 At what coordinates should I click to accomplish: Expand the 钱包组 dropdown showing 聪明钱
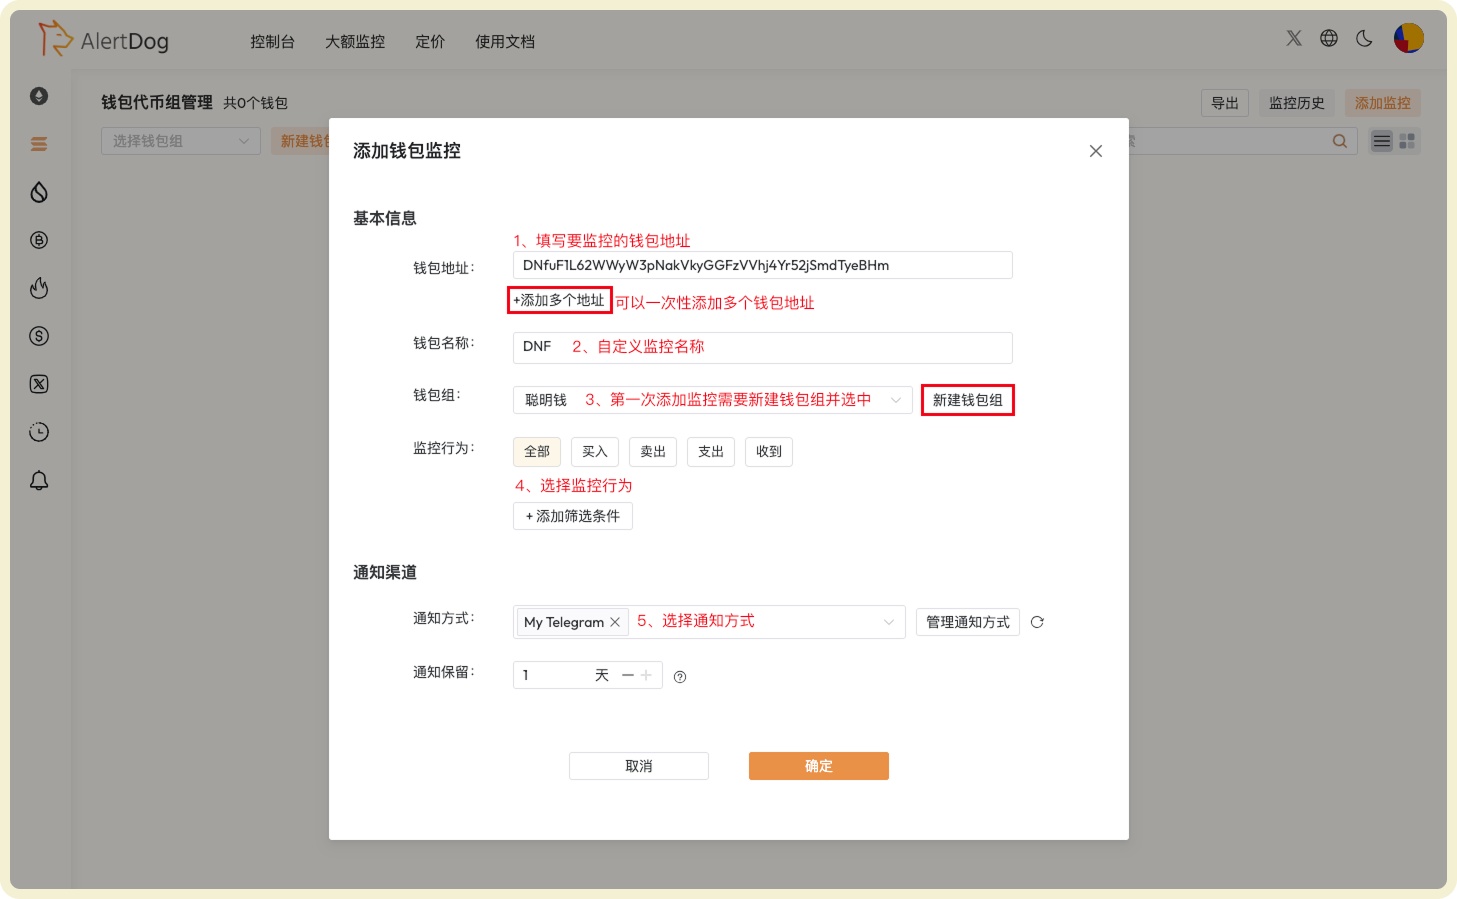(893, 399)
